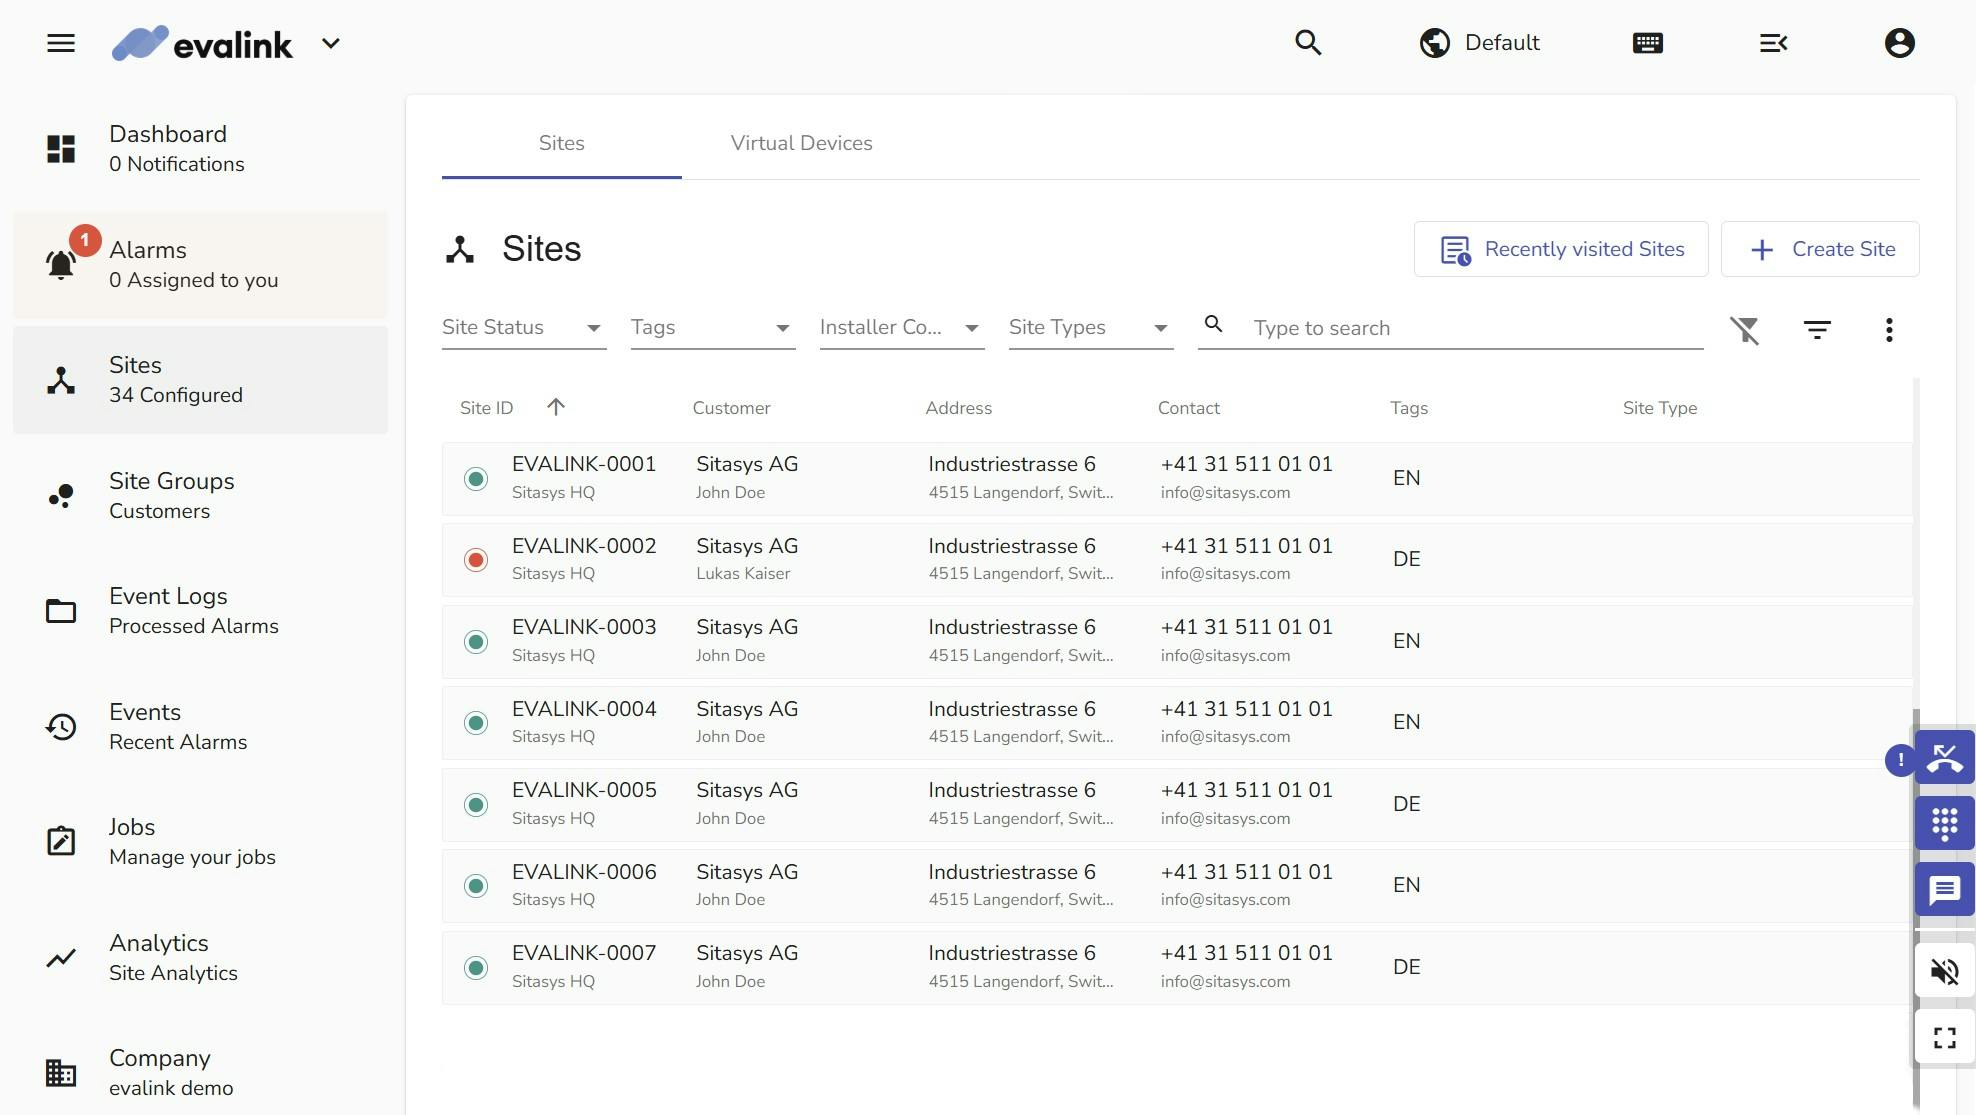Open the hamburger main menu
Screen dimensions: 1976x1115
tap(61, 43)
